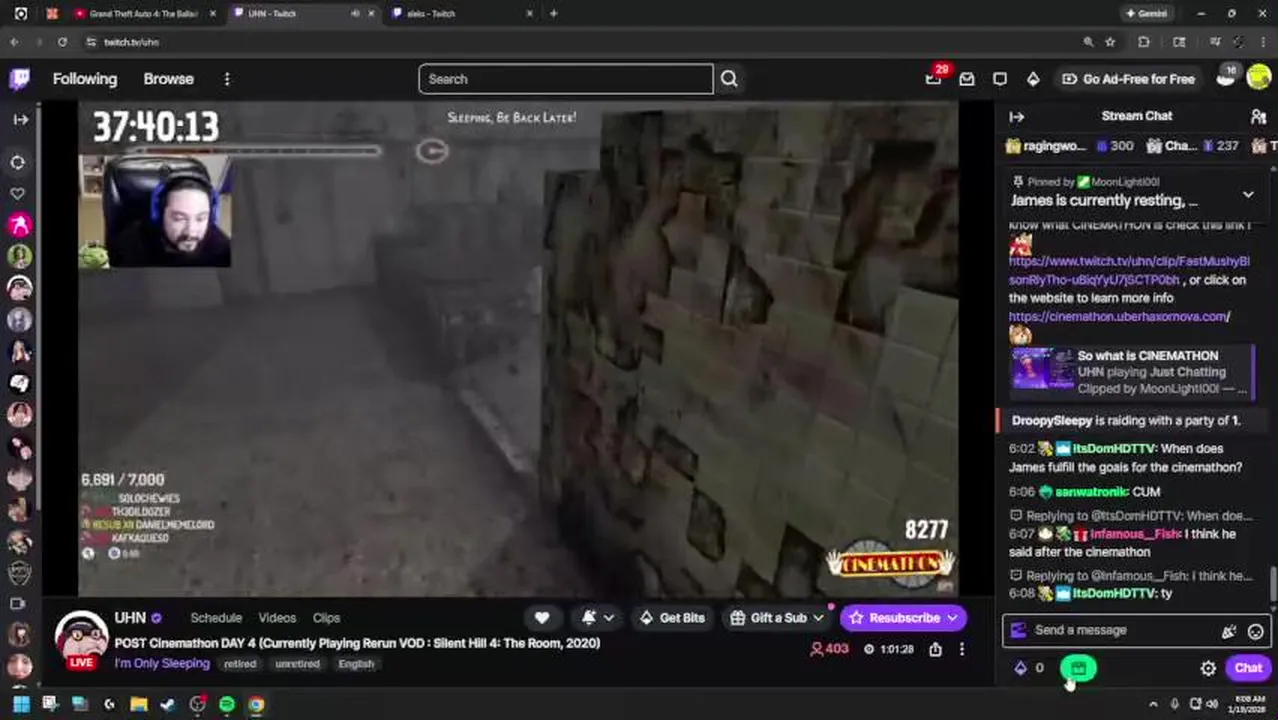Reload the page
The height and width of the screenshot is (720, 1278).
[x=62, y=42]
